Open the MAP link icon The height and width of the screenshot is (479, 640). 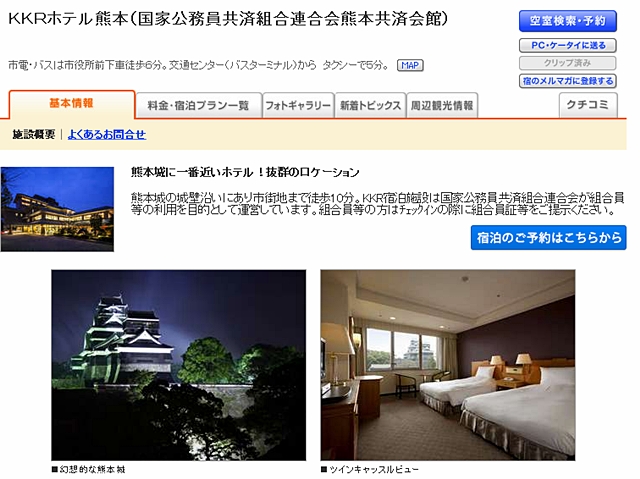tap(410, 65)
